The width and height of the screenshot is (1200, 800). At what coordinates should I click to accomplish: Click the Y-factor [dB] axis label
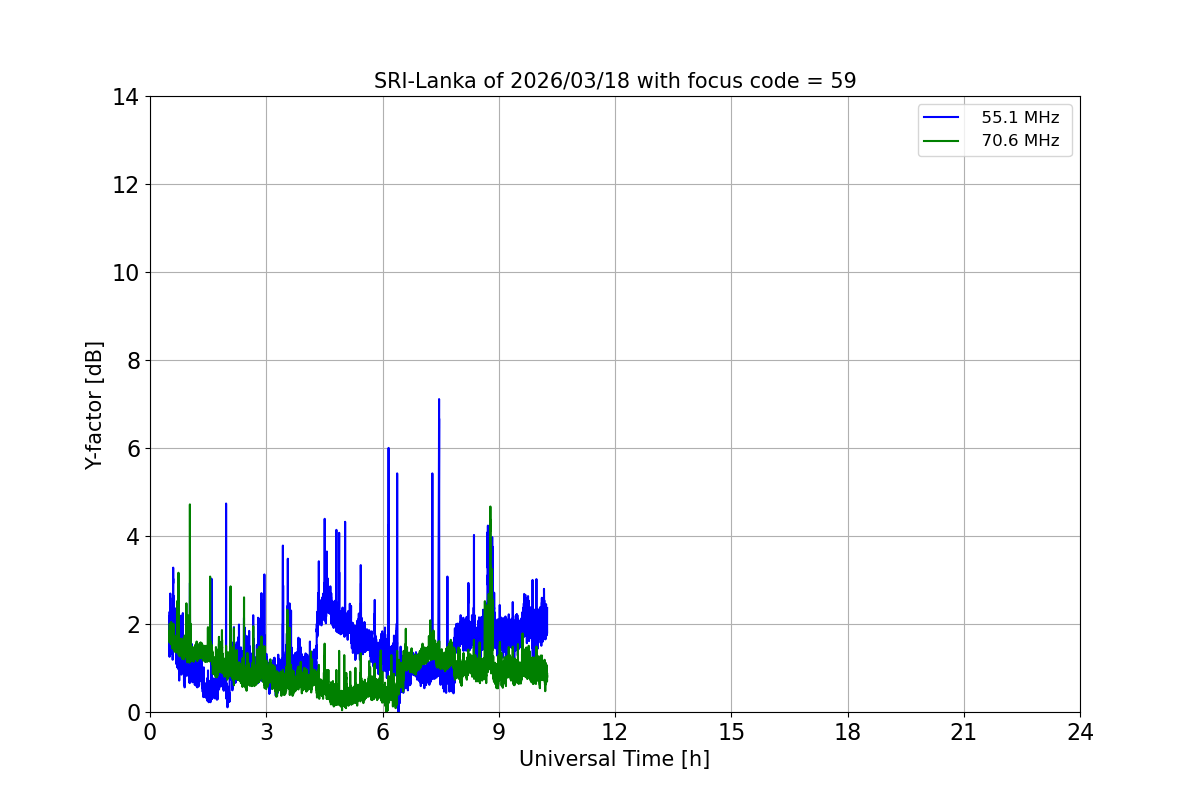click(94, 405)
